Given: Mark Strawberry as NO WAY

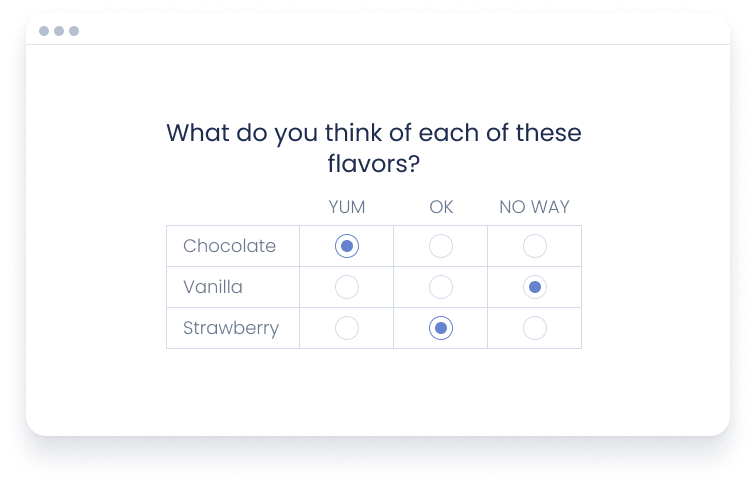Looking at the screenshot, I should tap(535, 328).
